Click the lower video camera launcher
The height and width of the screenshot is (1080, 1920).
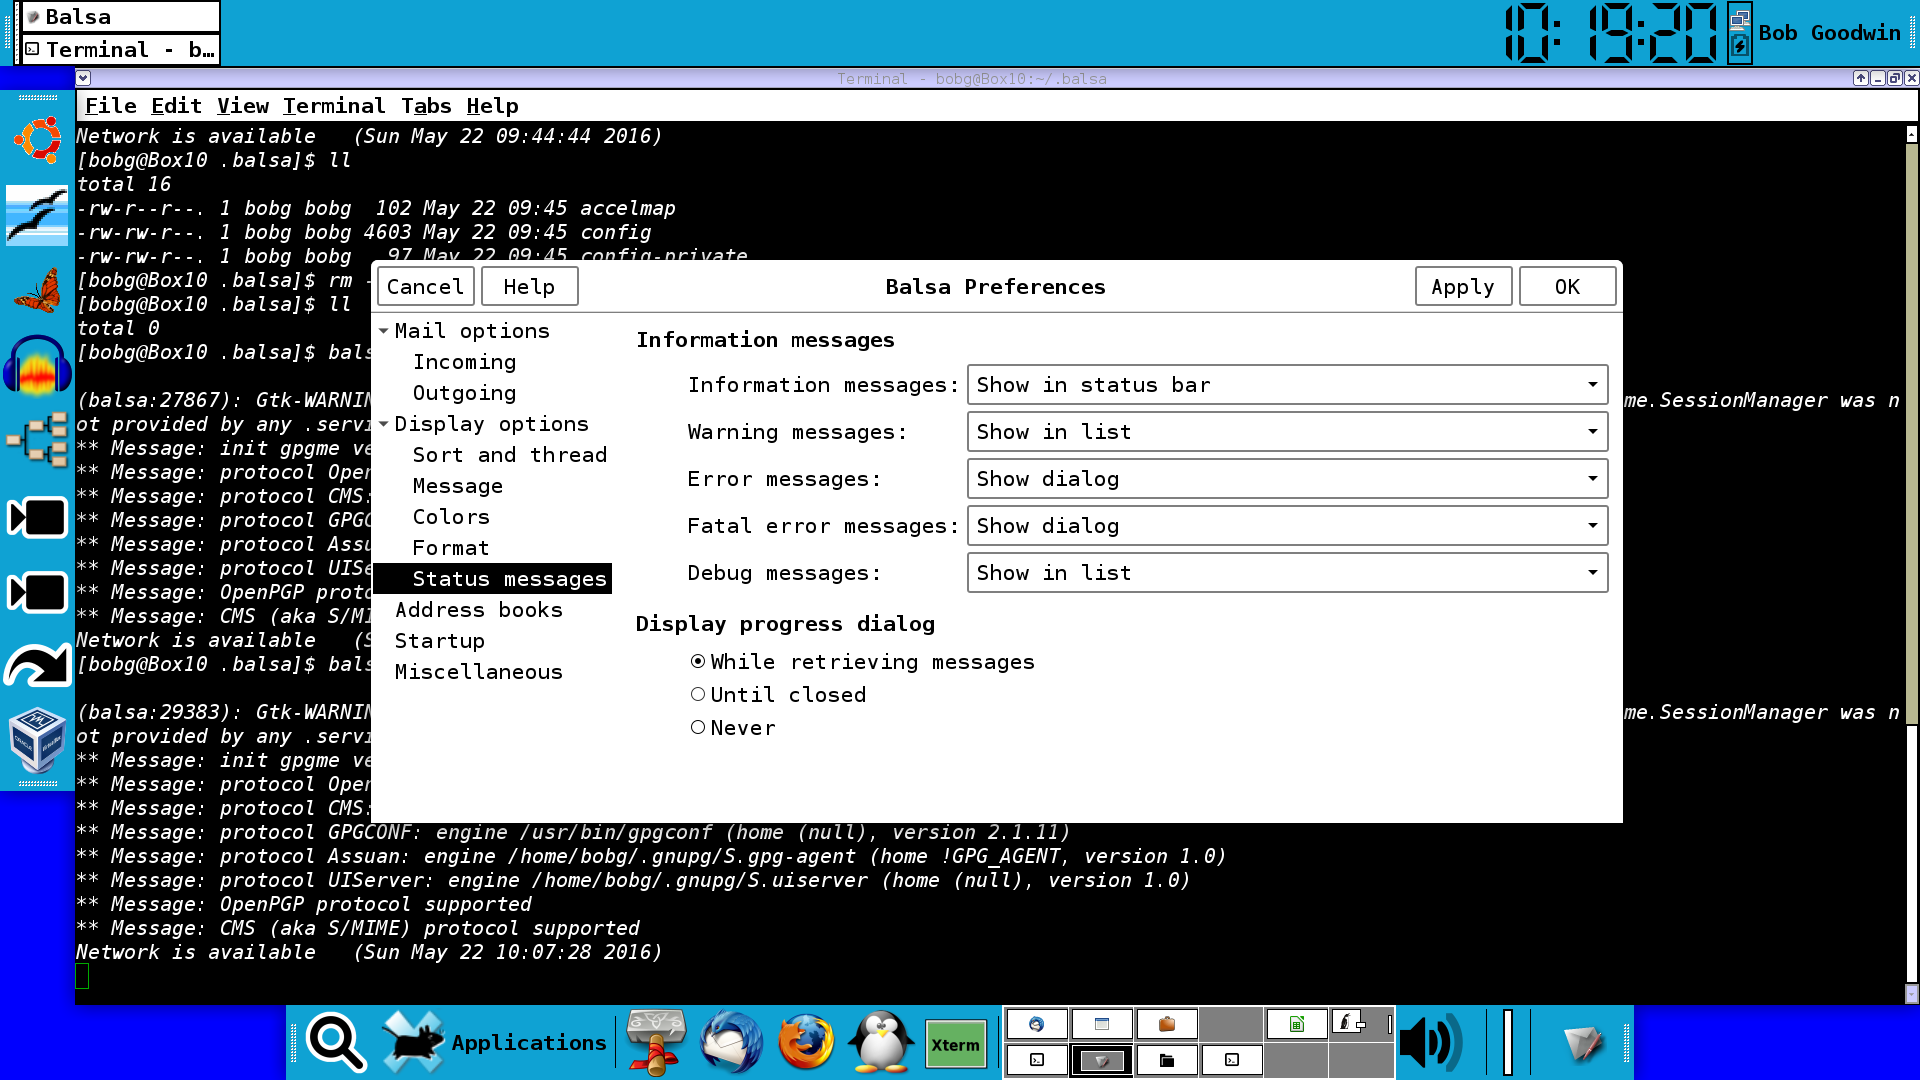tap(38, 592)
